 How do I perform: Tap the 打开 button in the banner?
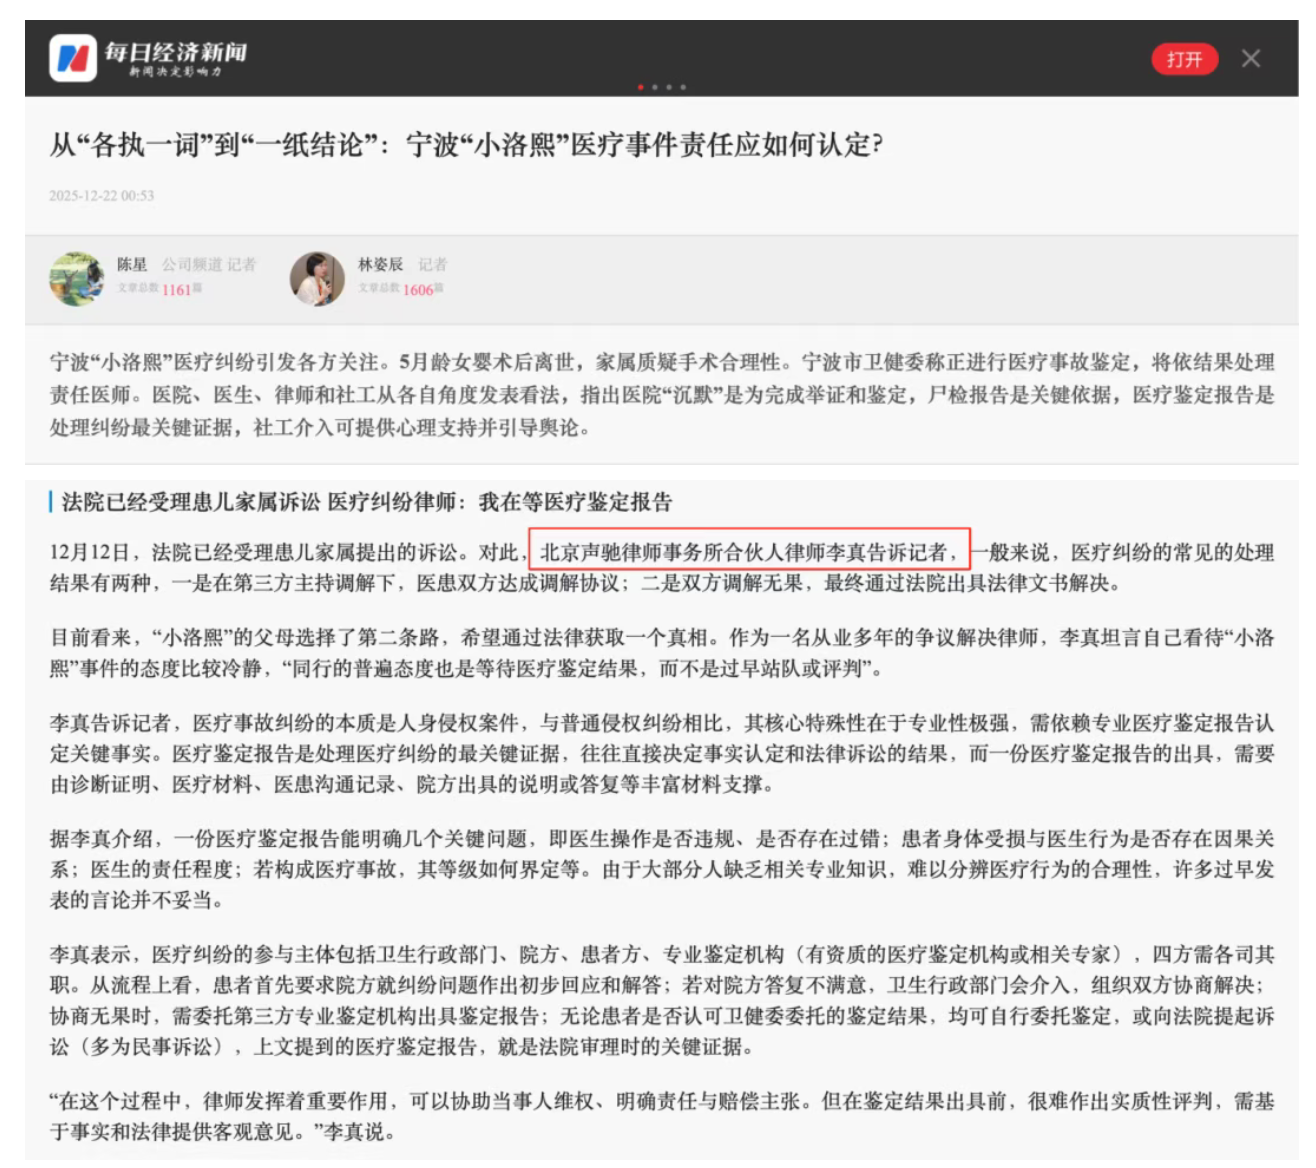coord(1184,59)
